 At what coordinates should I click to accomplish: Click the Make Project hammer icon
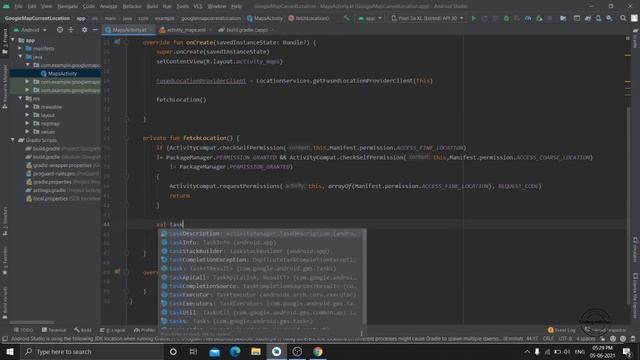347,18
